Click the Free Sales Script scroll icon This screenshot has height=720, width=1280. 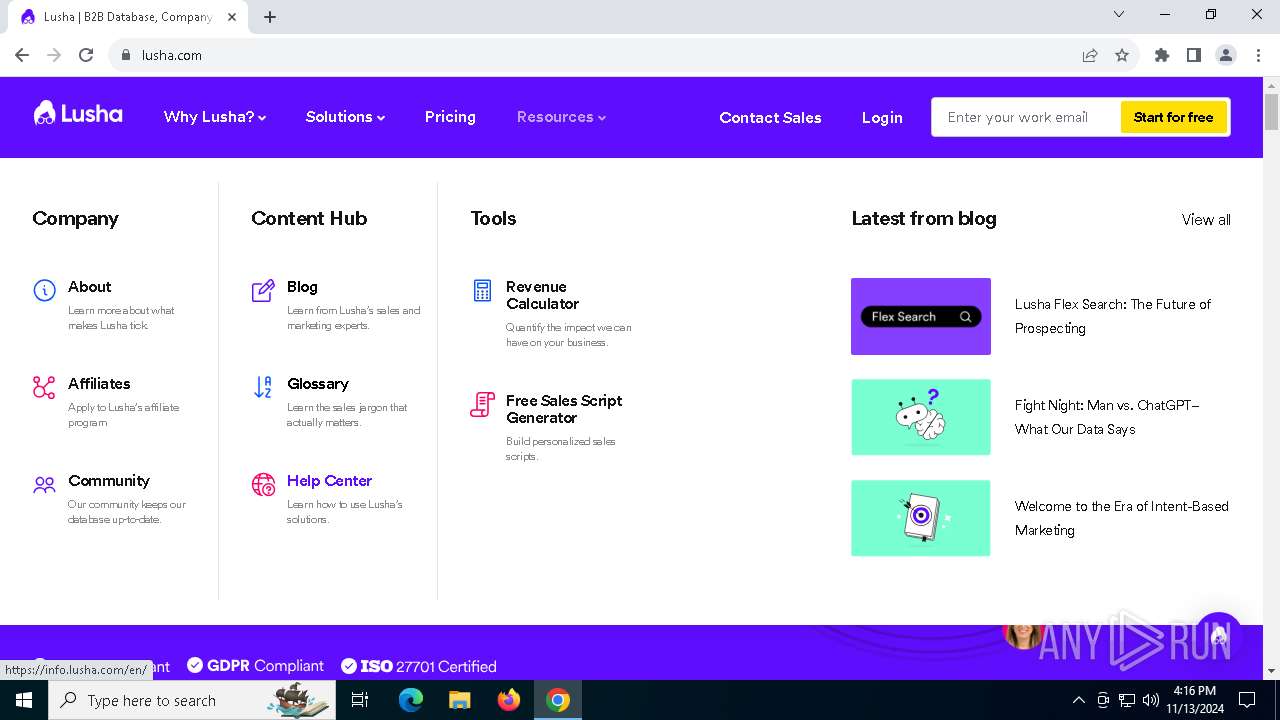coord(482,404)
